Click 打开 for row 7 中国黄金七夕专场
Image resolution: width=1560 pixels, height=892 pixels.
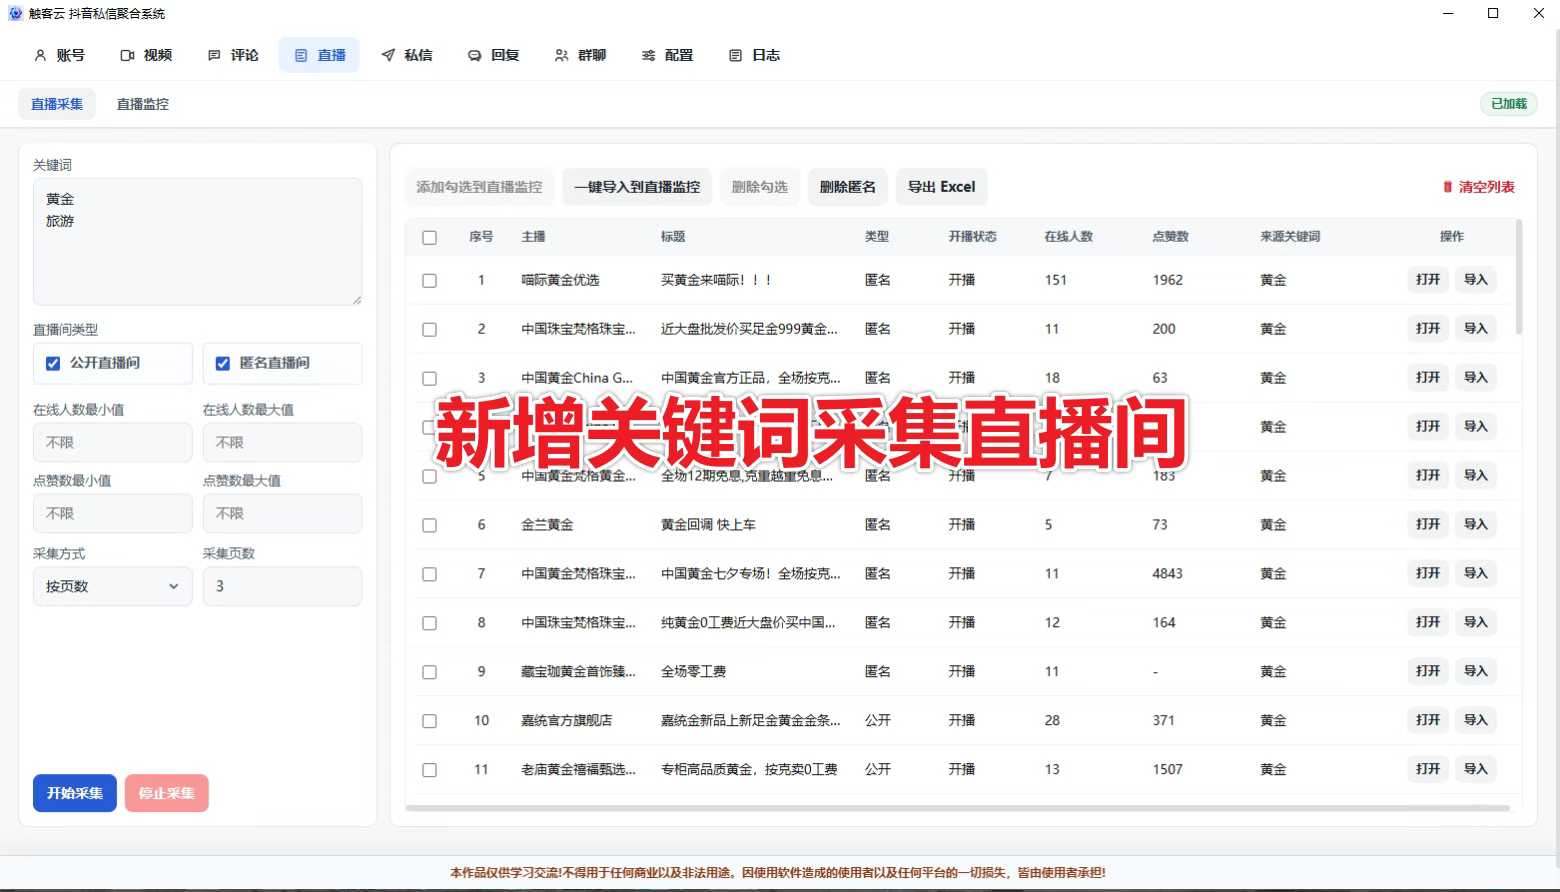[1428, 574]
